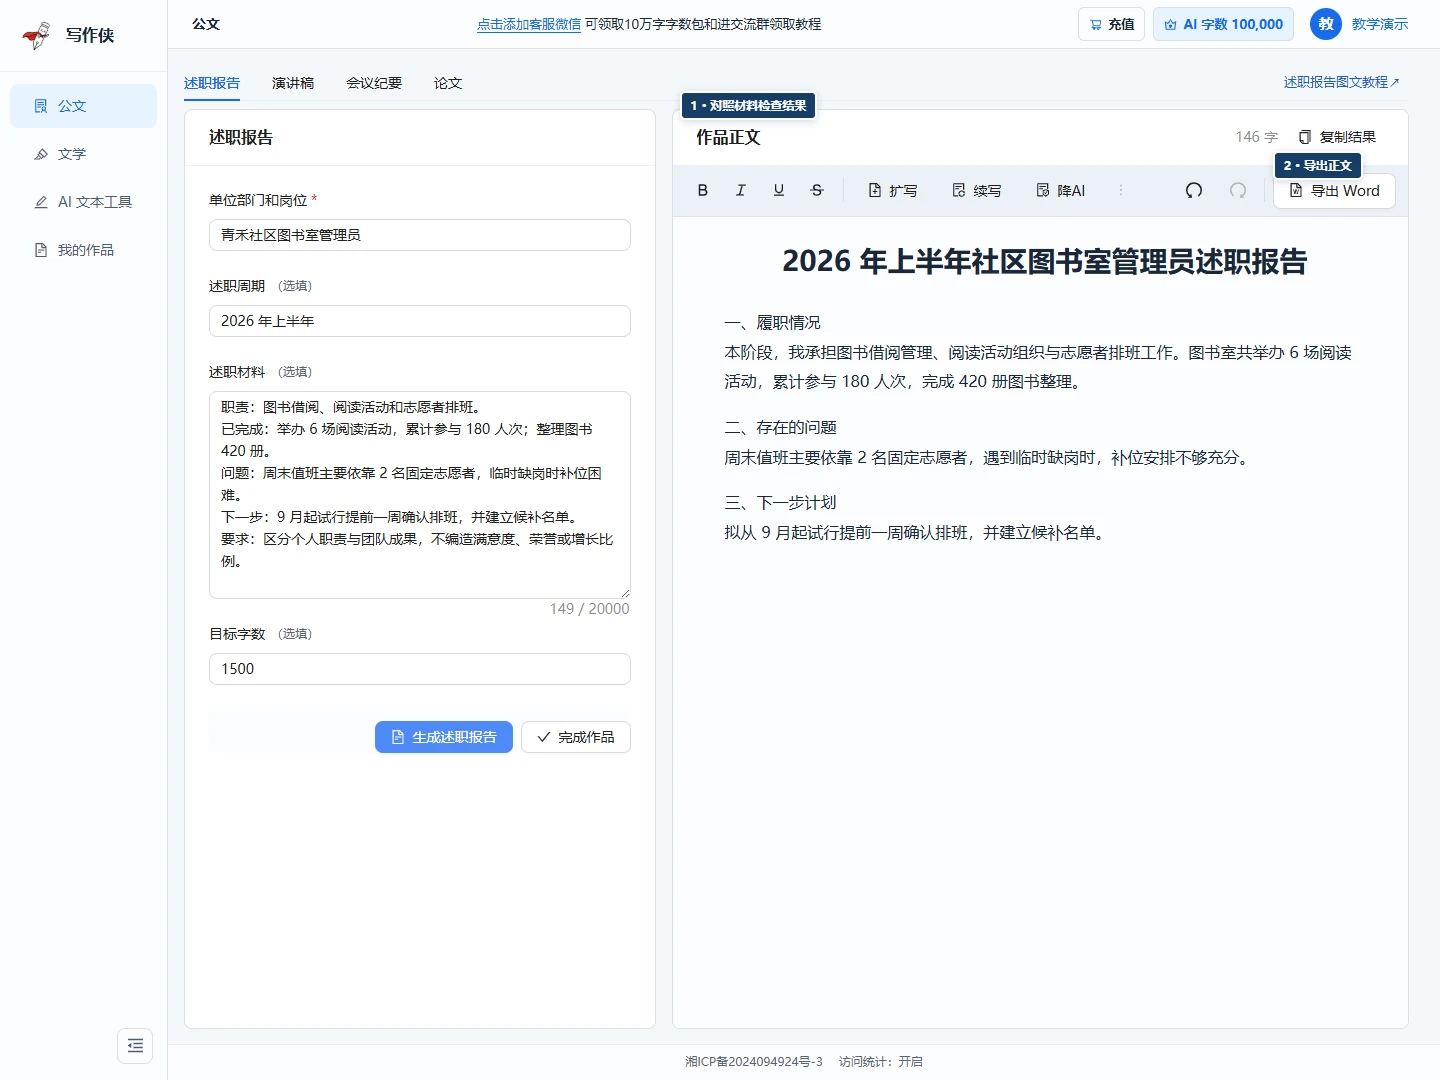Open the 述职报告图文教程 link

click(1342, 82)
